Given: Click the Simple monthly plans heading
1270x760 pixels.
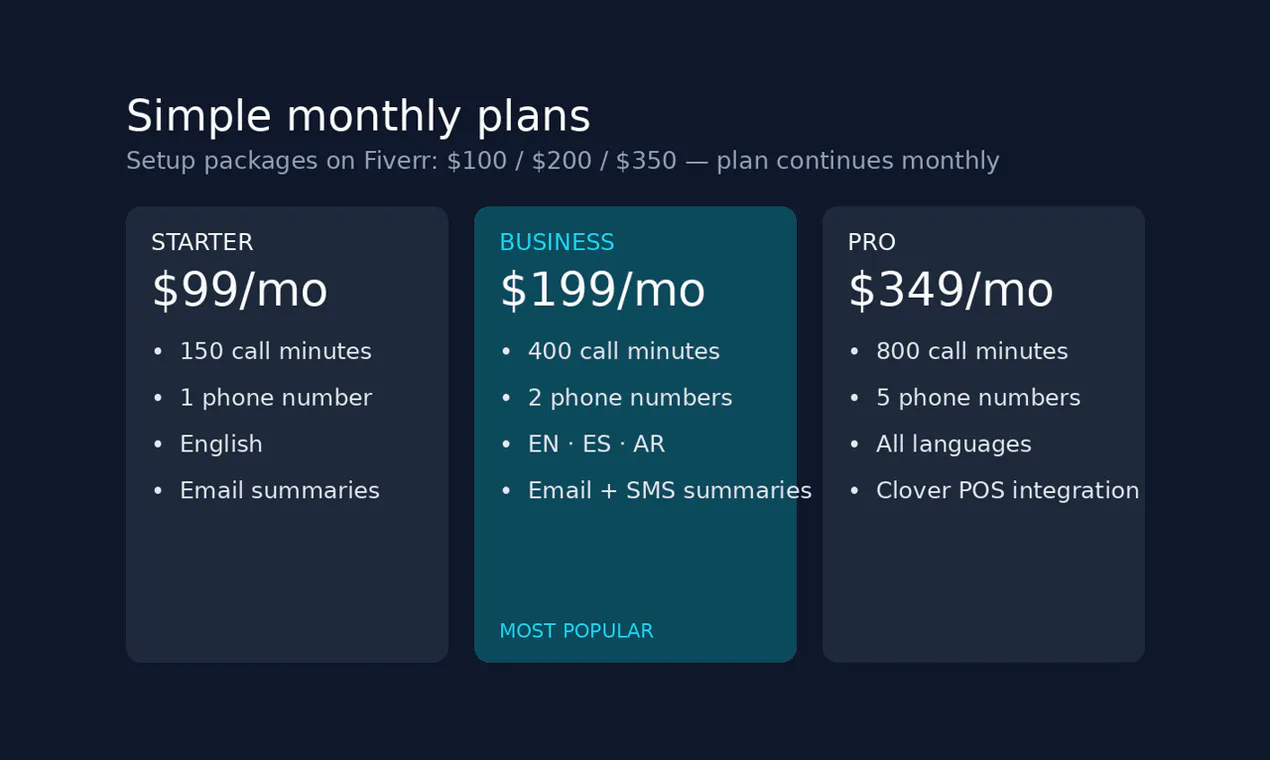Looking at the screenshot, I should point(358,117).
